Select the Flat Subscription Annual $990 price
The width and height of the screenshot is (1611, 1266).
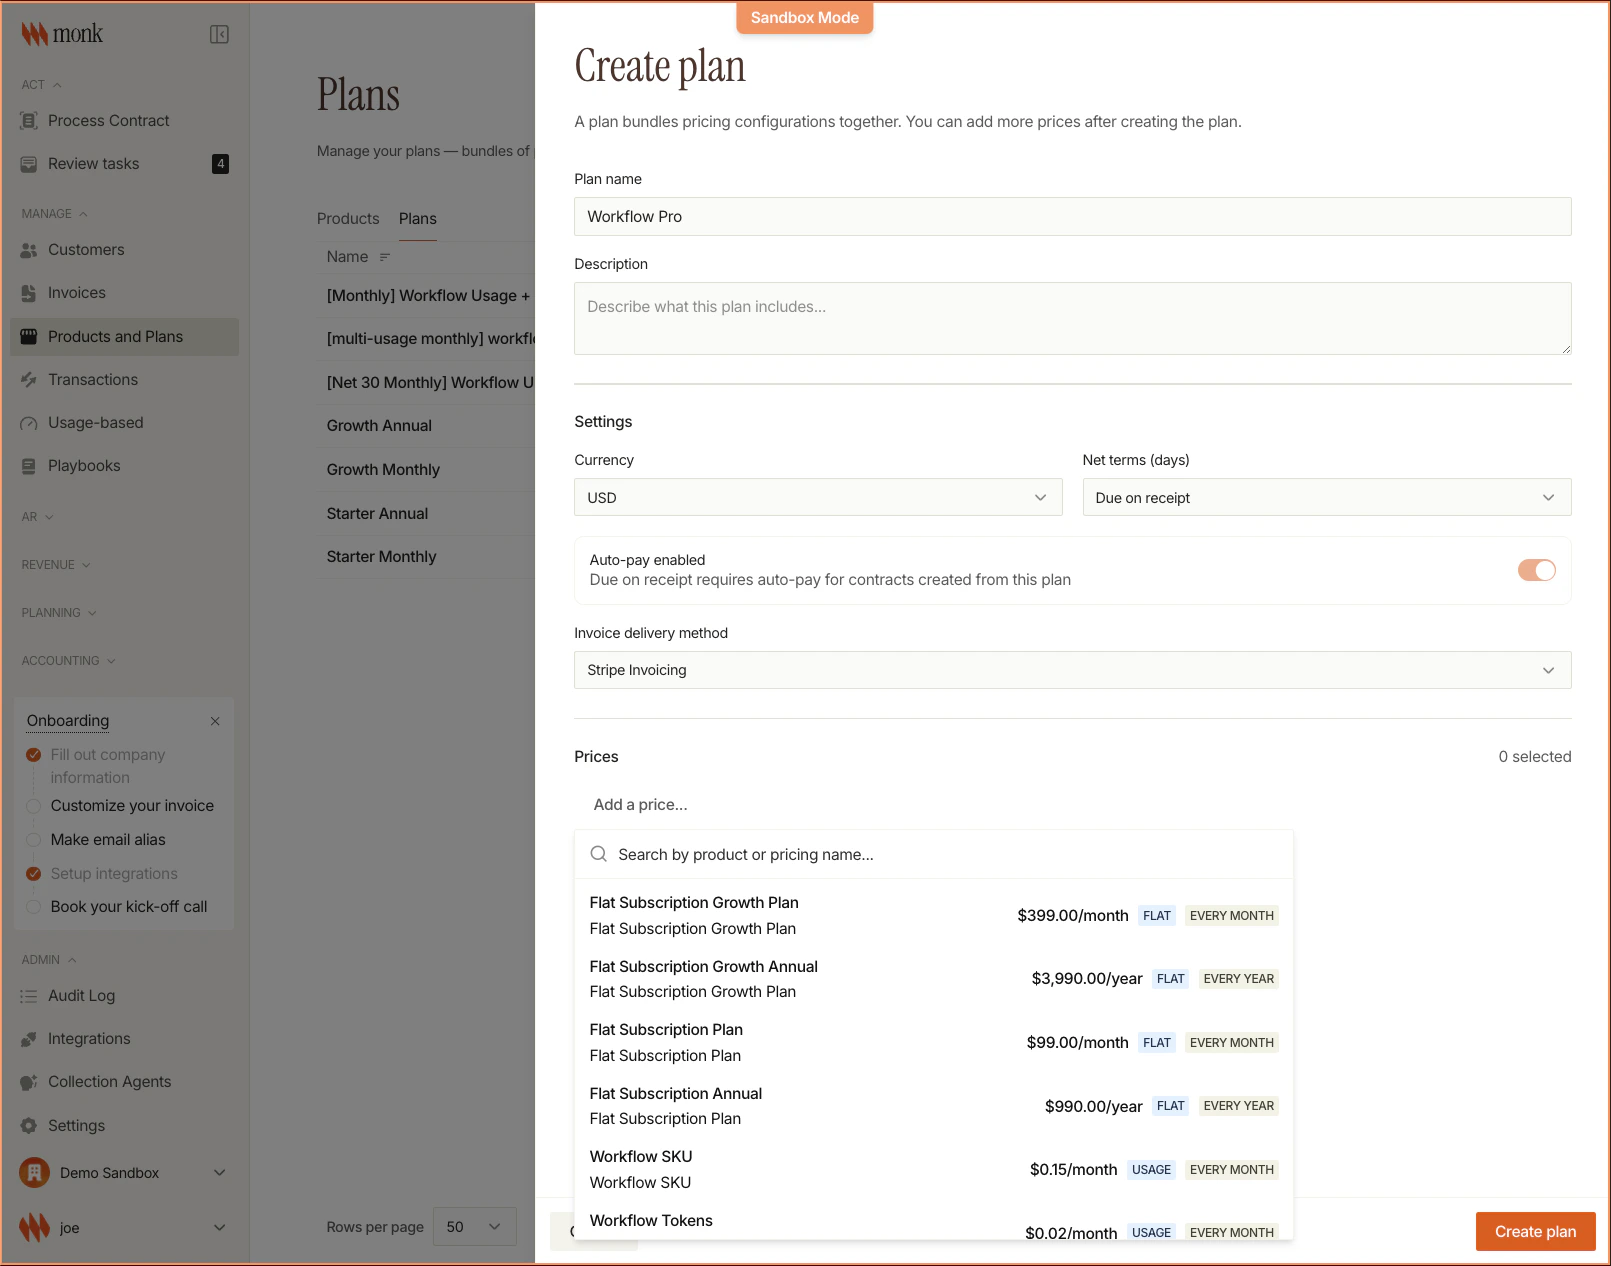coord(934,1106)
